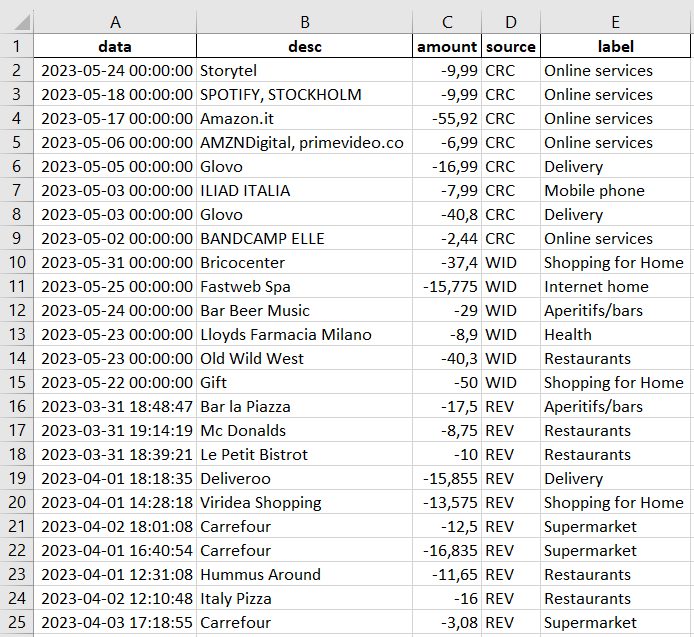This screenshot has height=637, width=694.
Task: Select the Storytel description cell
Action: tap(305, 70)
